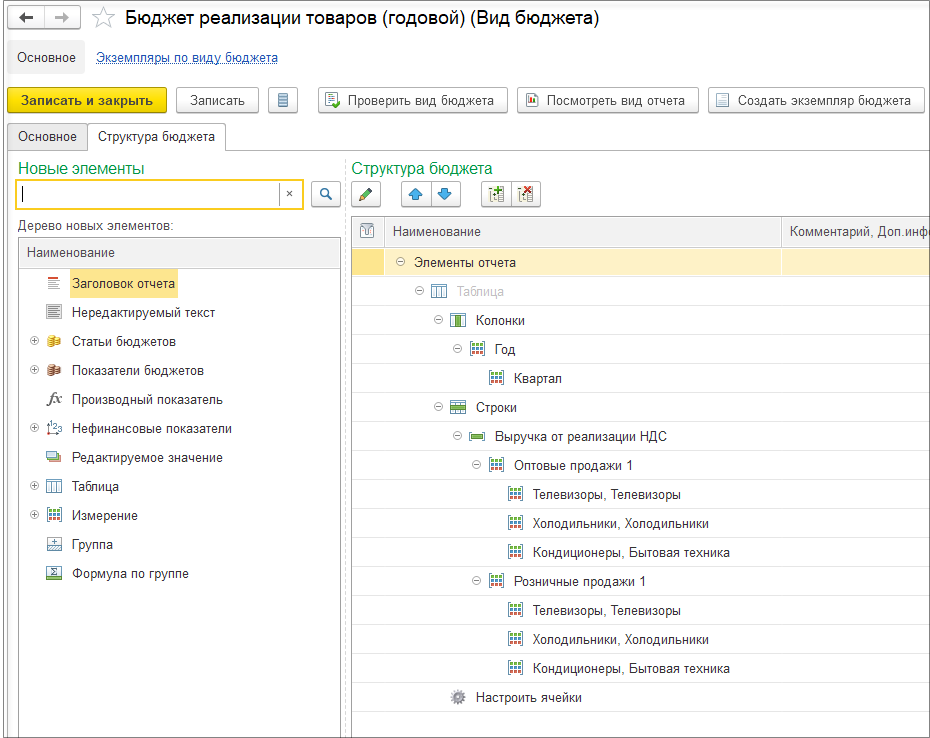Click the list icon next to Записать

(x=283, y=100)
